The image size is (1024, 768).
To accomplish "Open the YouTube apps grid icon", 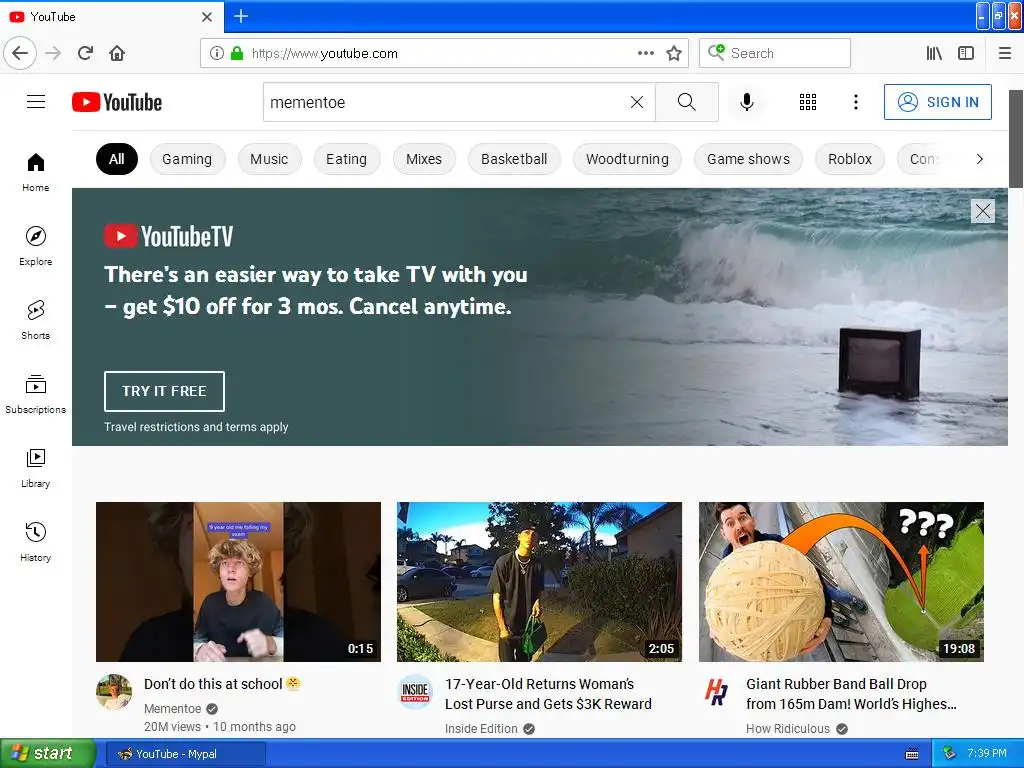I will point(808,102).
